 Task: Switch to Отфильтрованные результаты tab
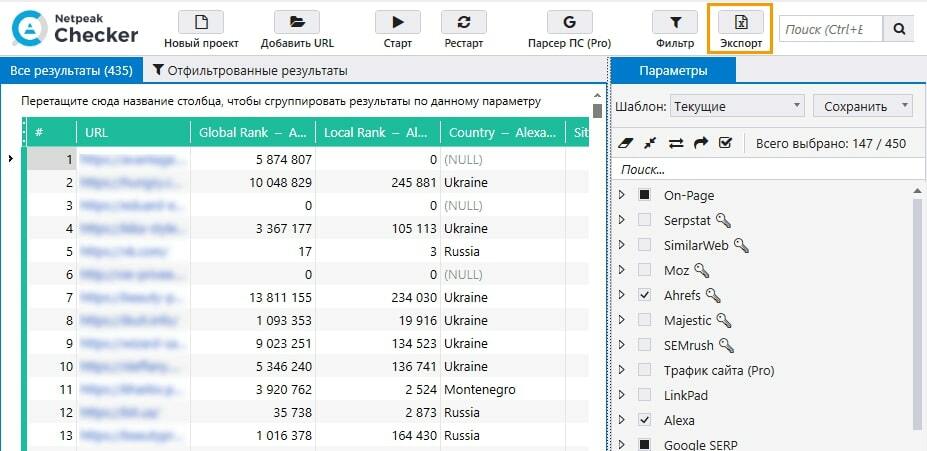click(x=250, y=71)
